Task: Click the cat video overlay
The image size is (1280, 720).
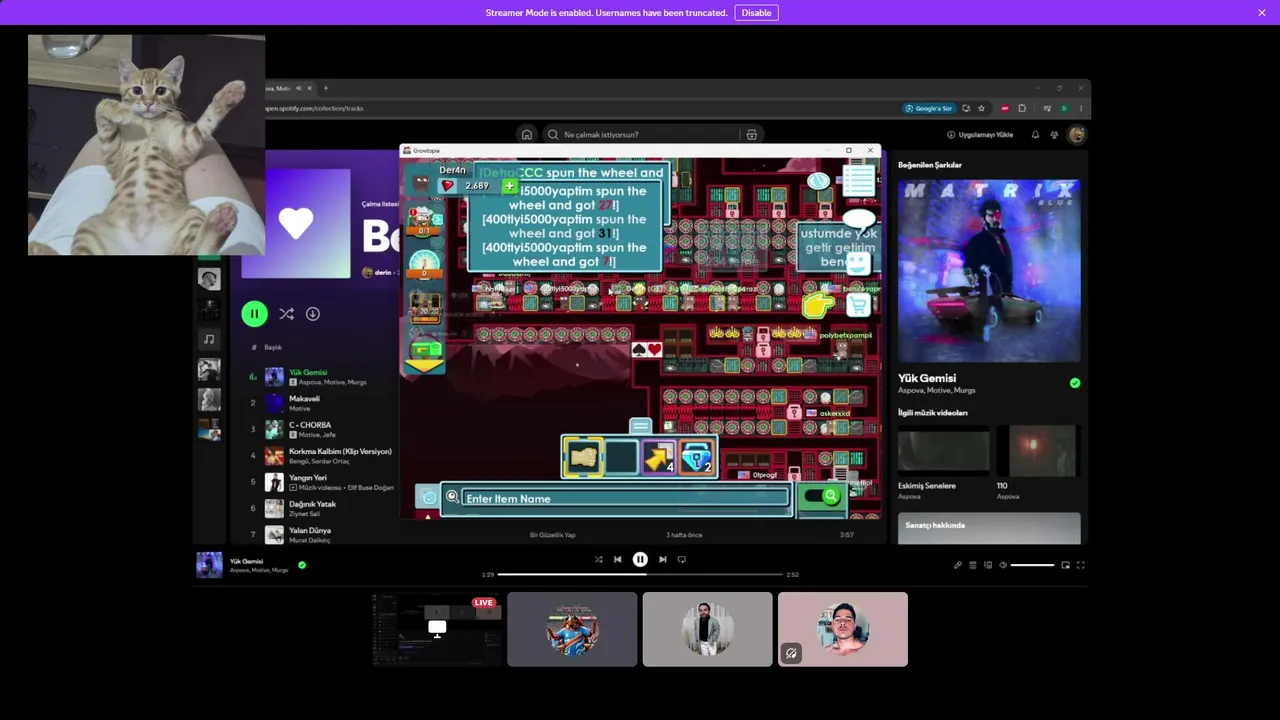Action: tap(147, 145)
